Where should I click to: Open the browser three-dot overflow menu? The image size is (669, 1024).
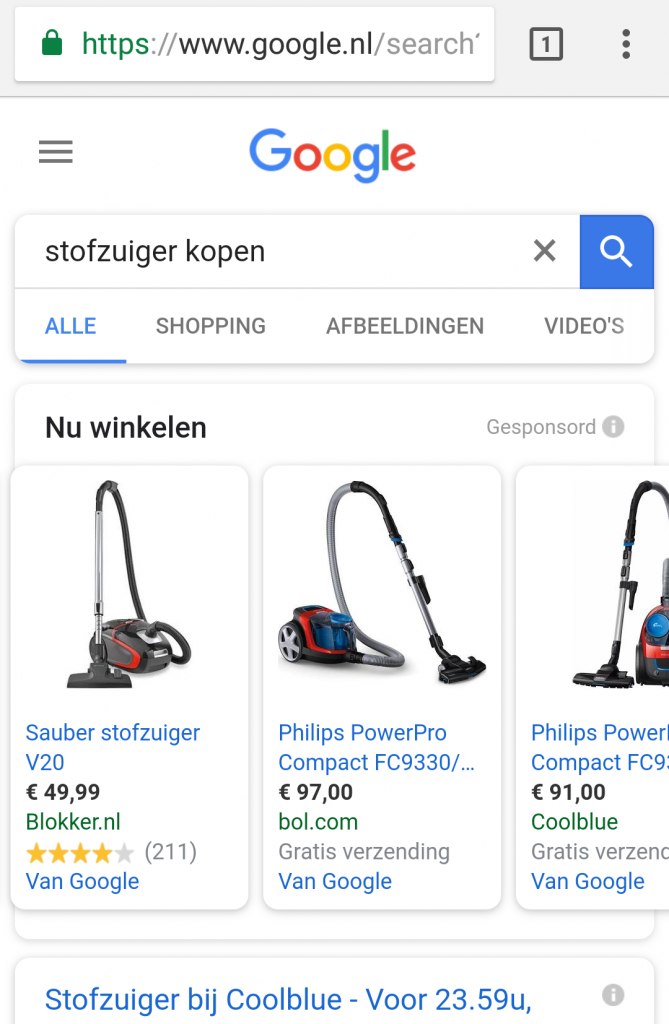(626, 44)
